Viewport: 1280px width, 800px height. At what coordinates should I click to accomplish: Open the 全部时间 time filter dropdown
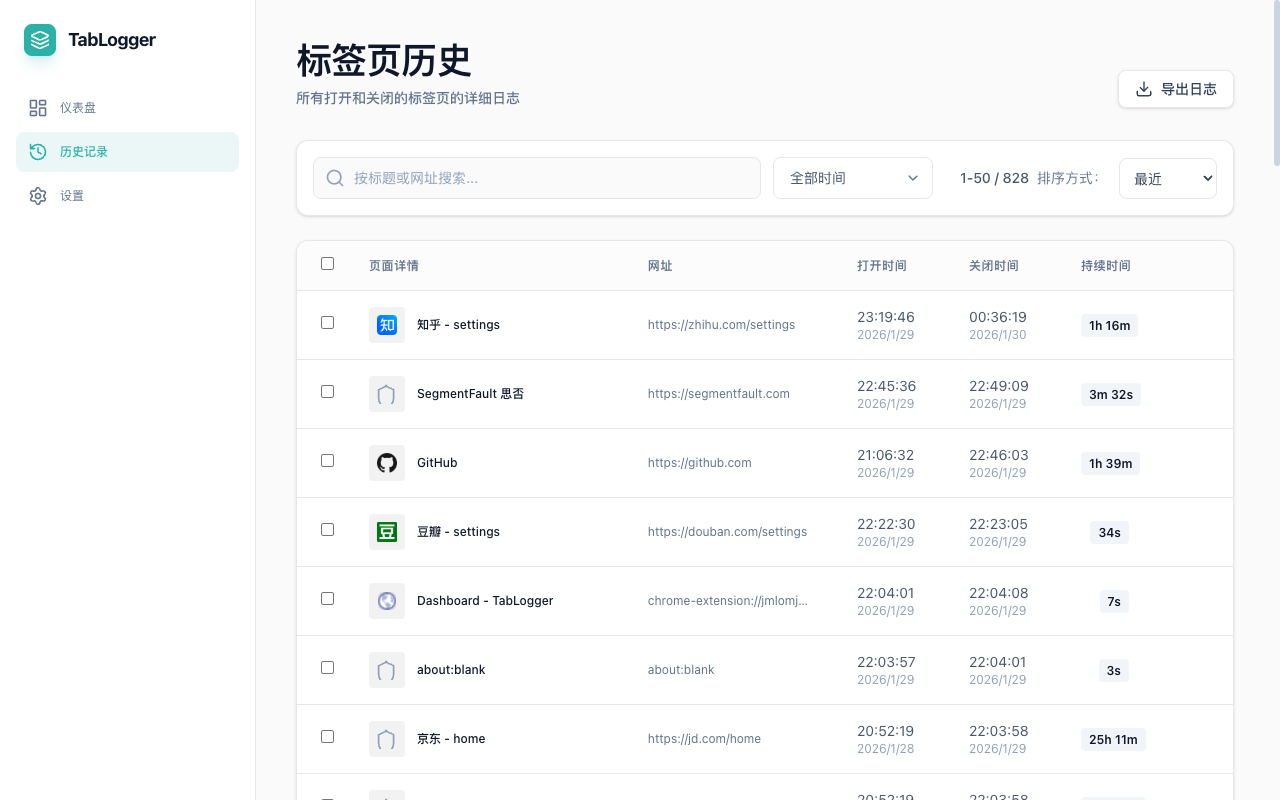(x=852, y=177)
